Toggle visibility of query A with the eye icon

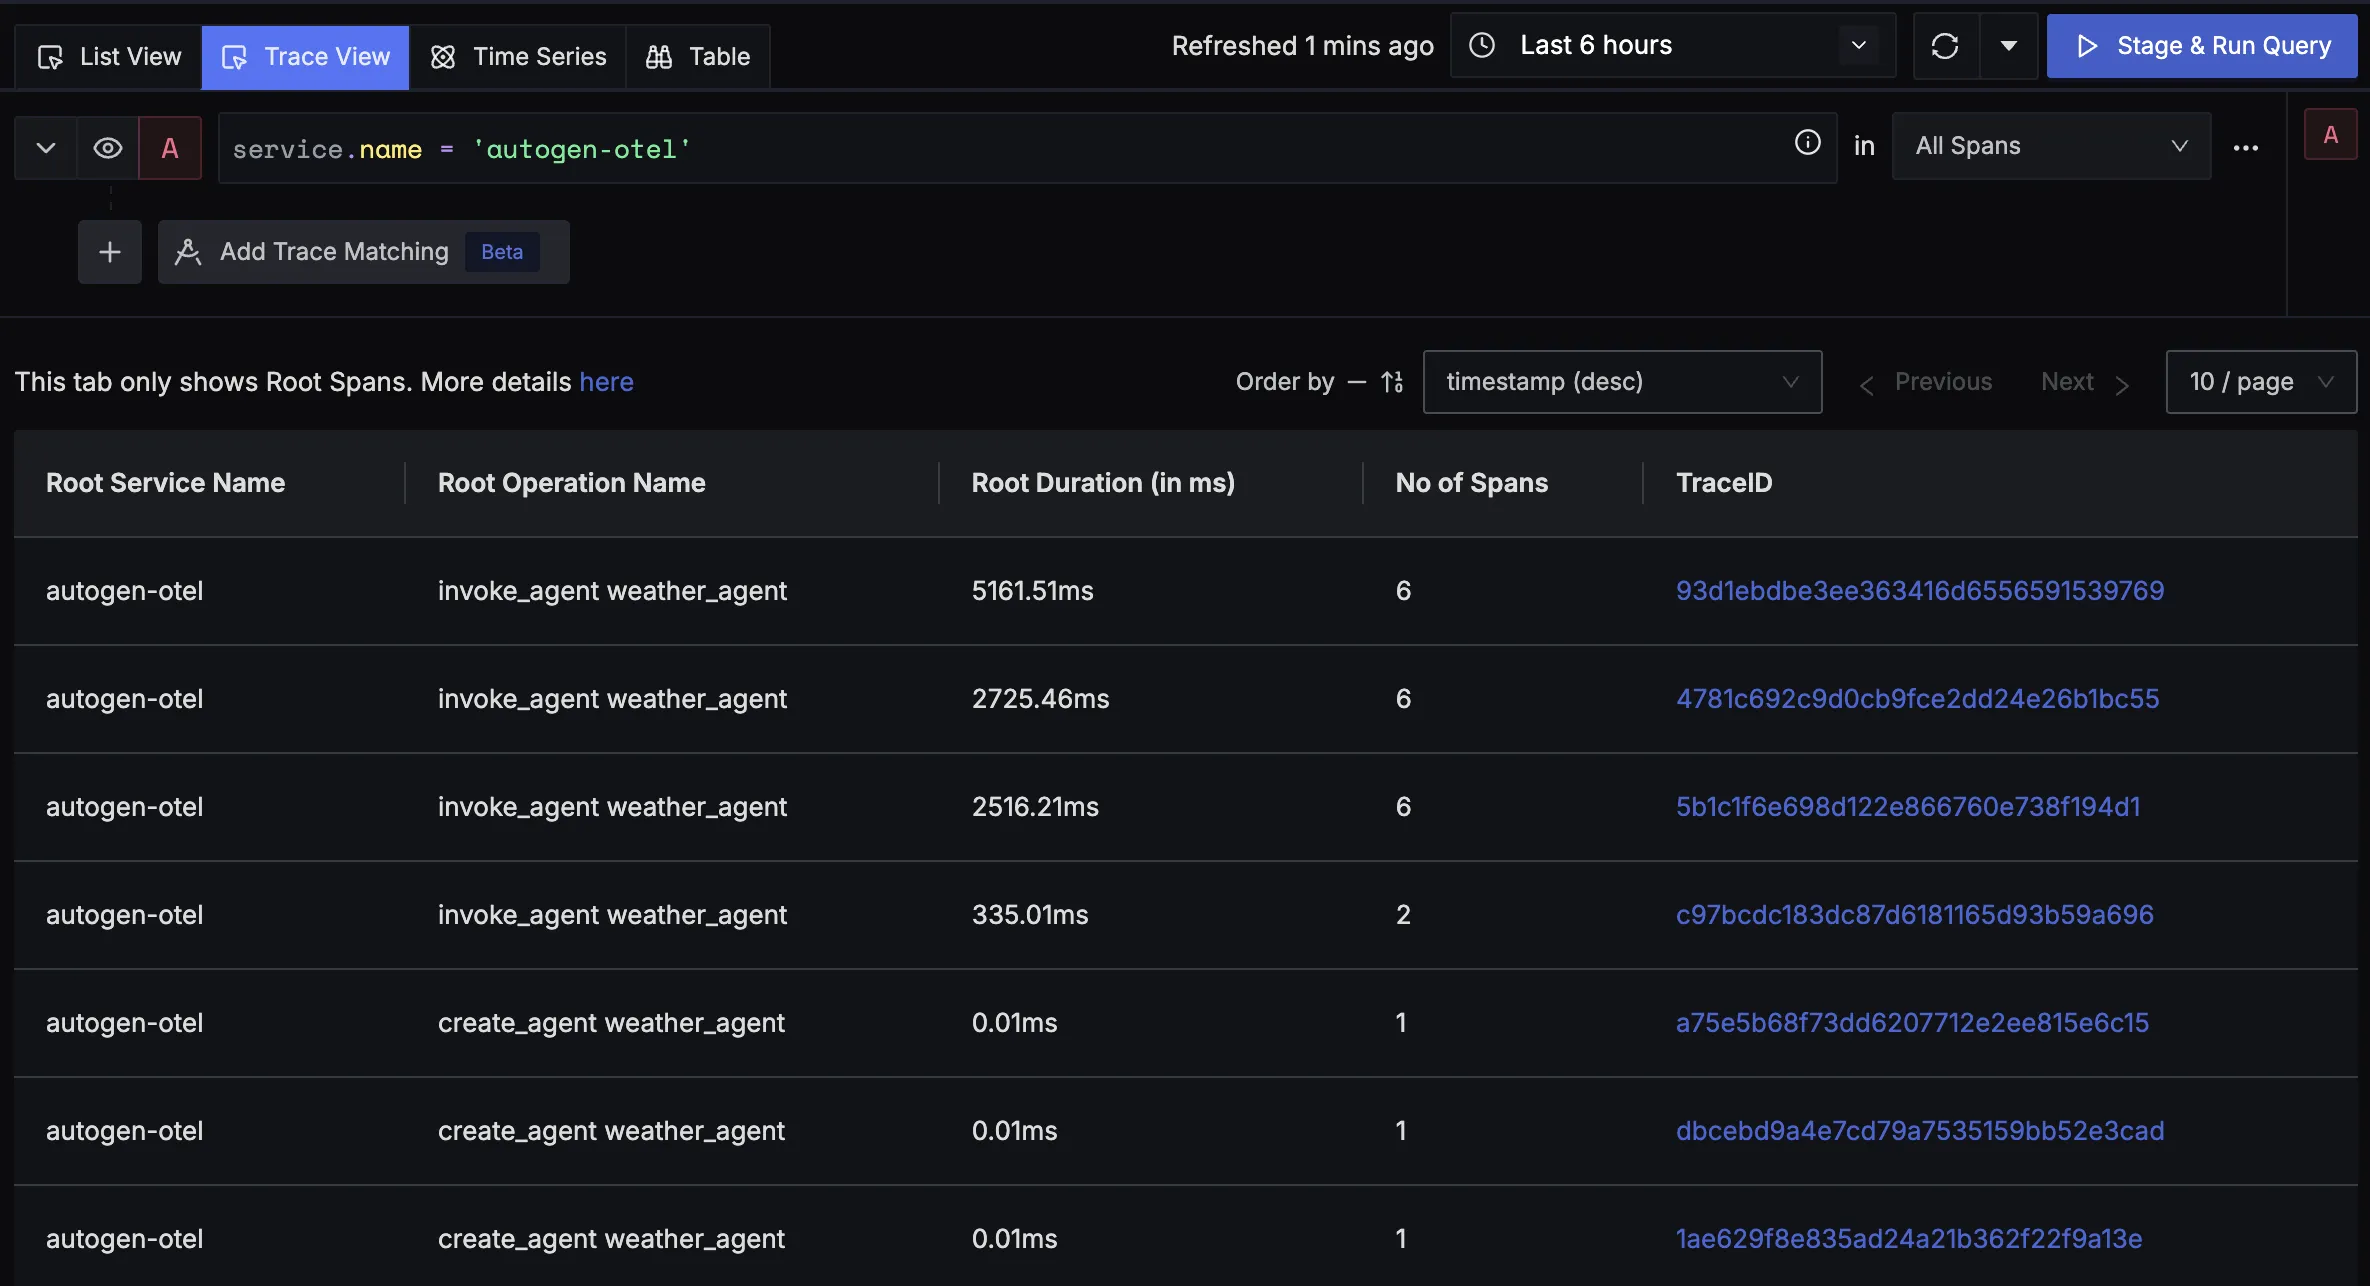107,147
